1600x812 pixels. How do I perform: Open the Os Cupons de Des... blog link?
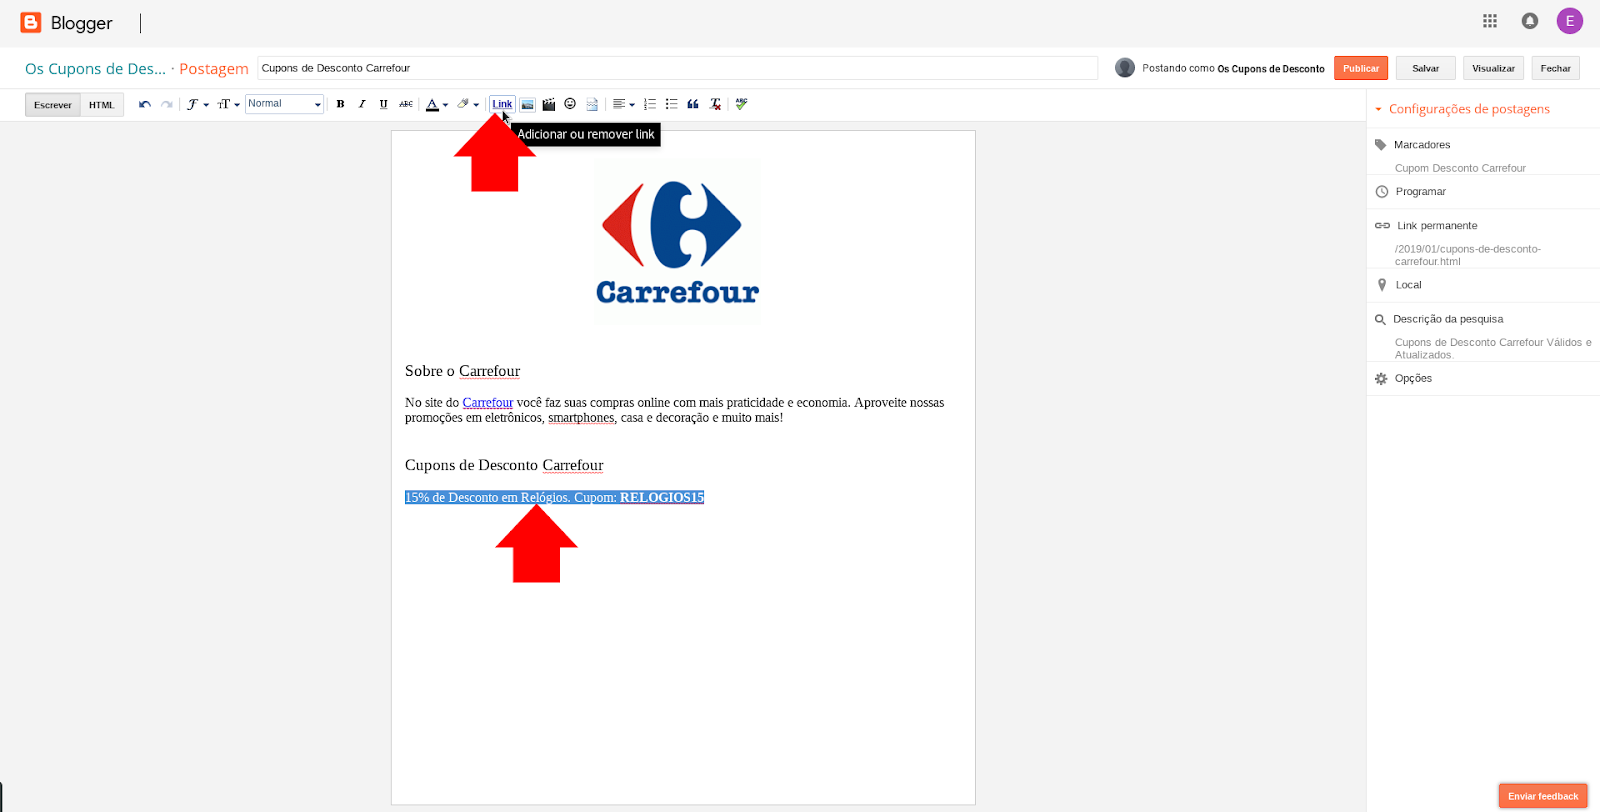coord(95,69)
